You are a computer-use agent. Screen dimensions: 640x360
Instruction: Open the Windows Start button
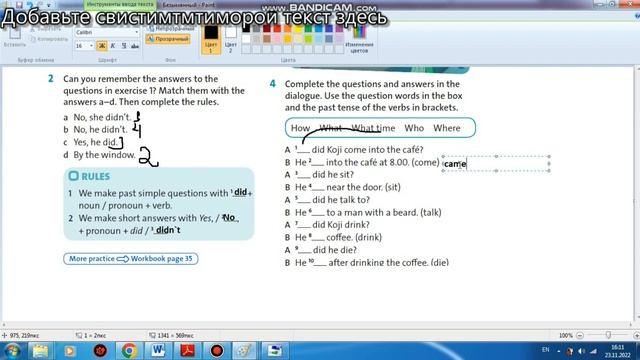11,351
